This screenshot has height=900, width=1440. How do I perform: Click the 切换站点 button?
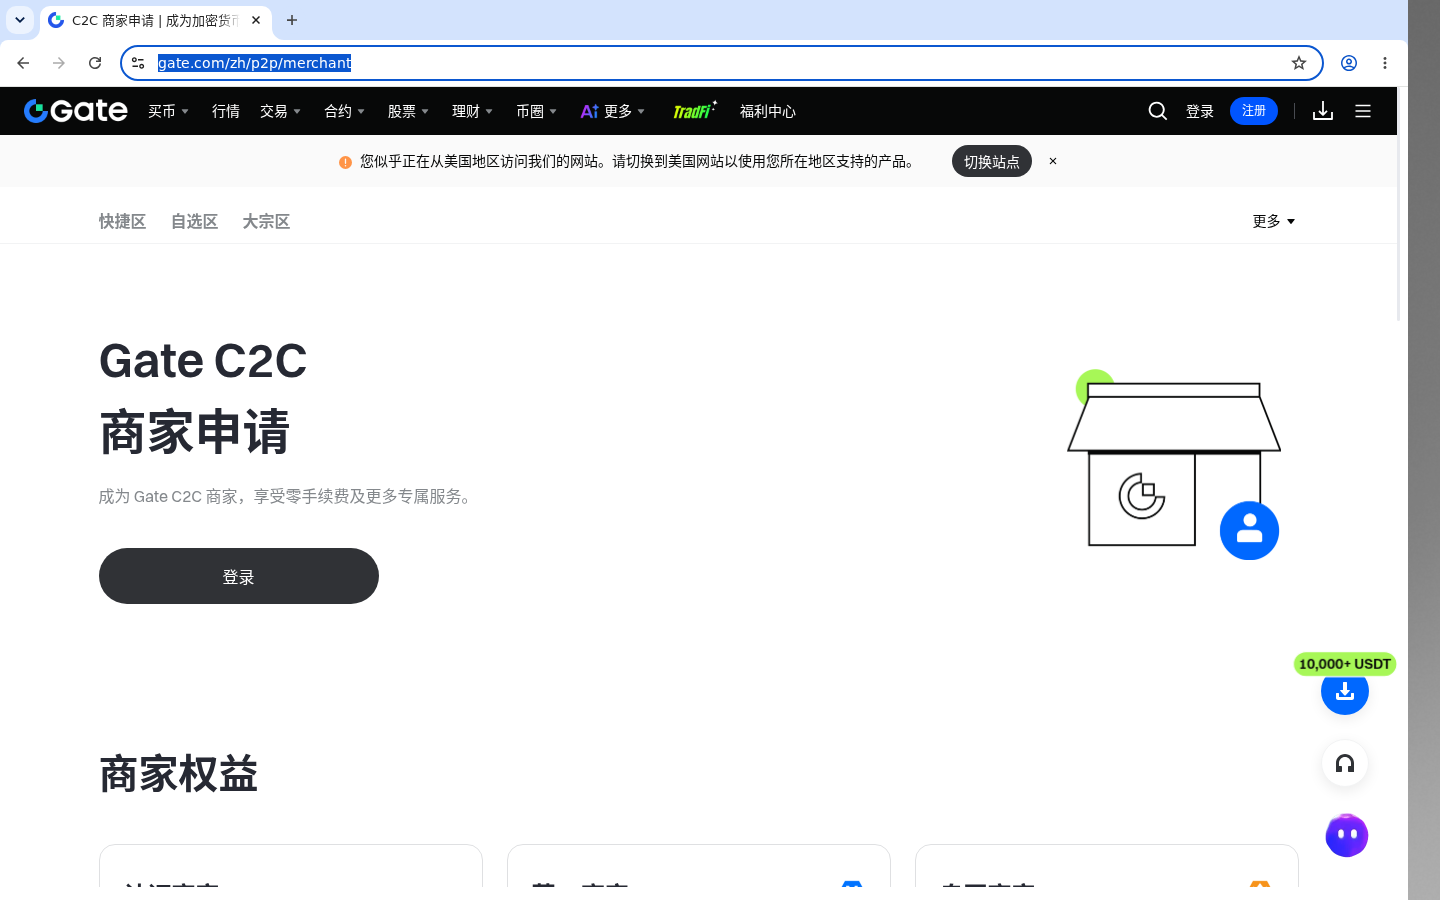(992, 161)
